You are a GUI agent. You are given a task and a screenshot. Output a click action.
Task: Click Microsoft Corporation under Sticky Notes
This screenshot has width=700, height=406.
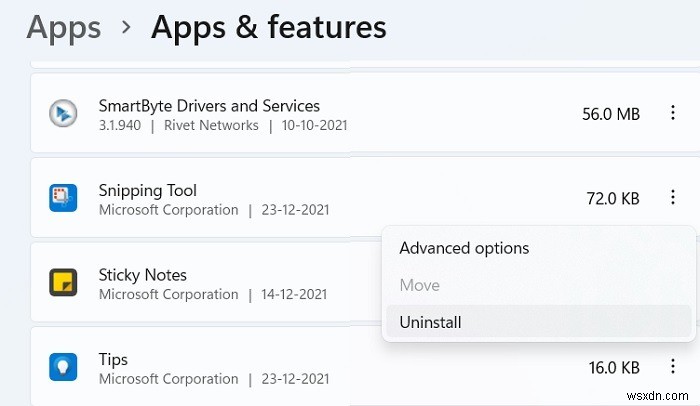pyautogui.click(x=169, y=294)
